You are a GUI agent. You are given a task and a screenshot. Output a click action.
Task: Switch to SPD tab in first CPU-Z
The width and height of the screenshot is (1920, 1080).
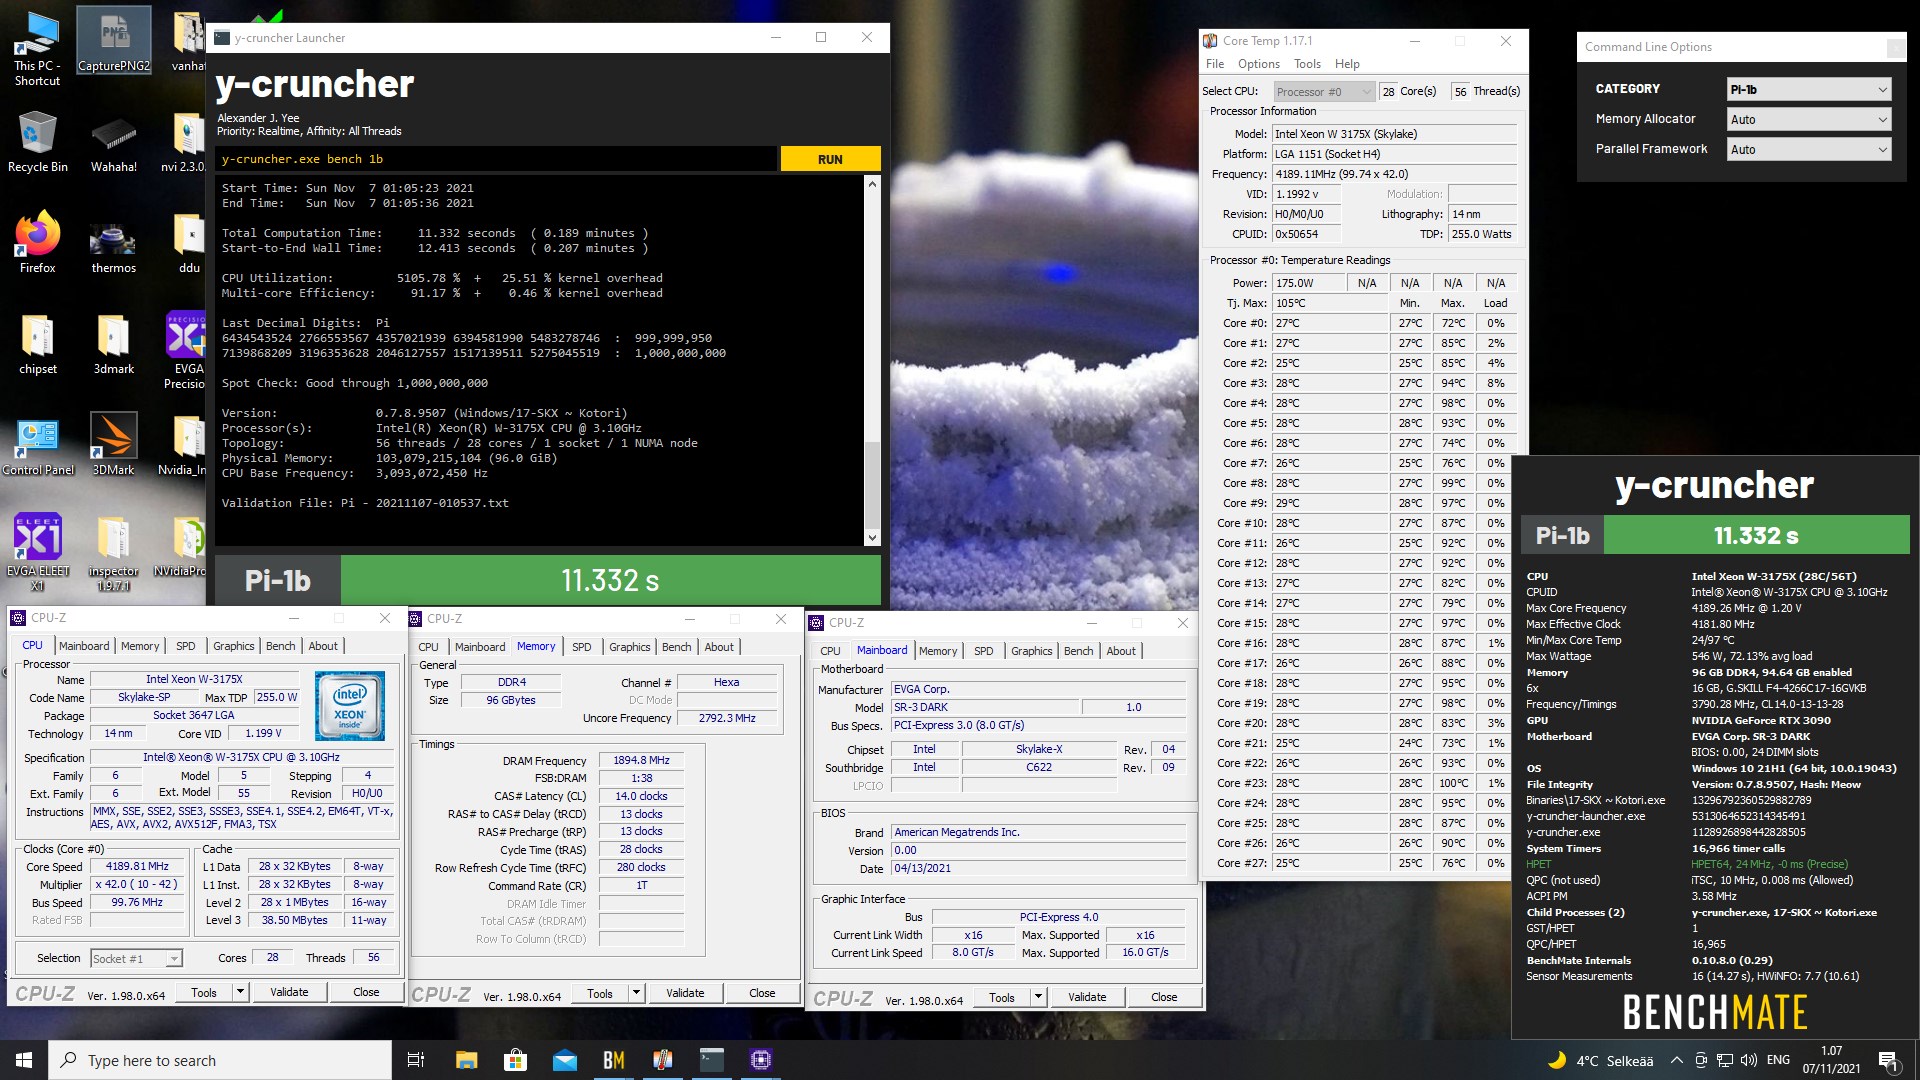185,646
